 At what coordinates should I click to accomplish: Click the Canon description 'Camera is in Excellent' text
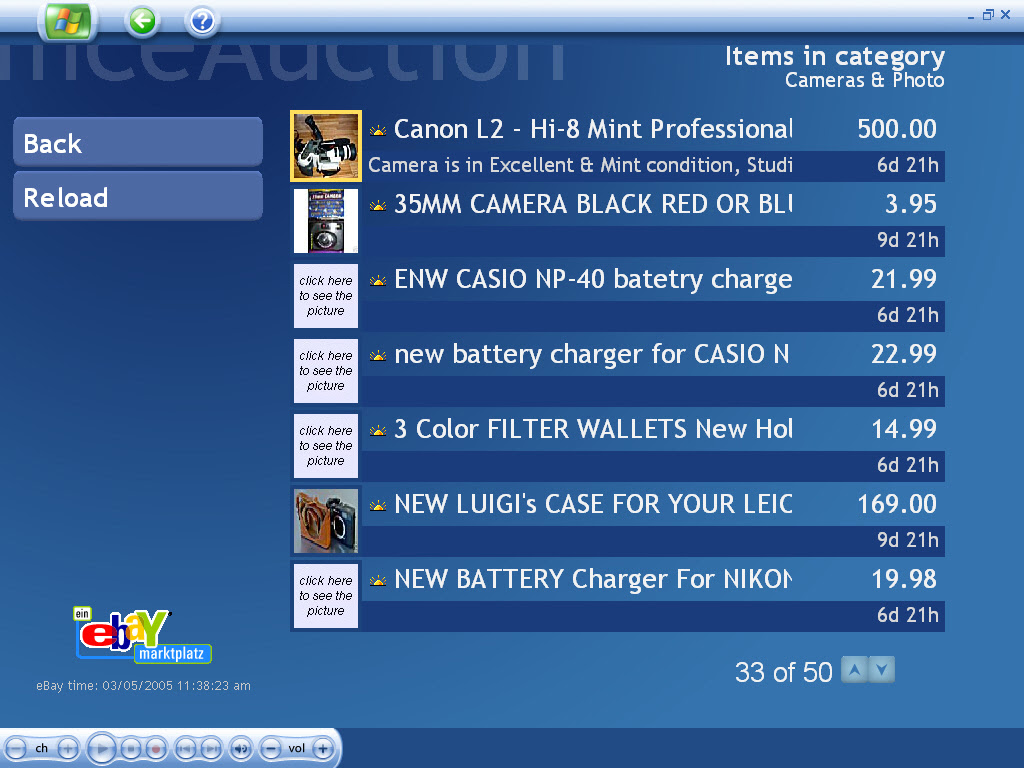(580, 165)
